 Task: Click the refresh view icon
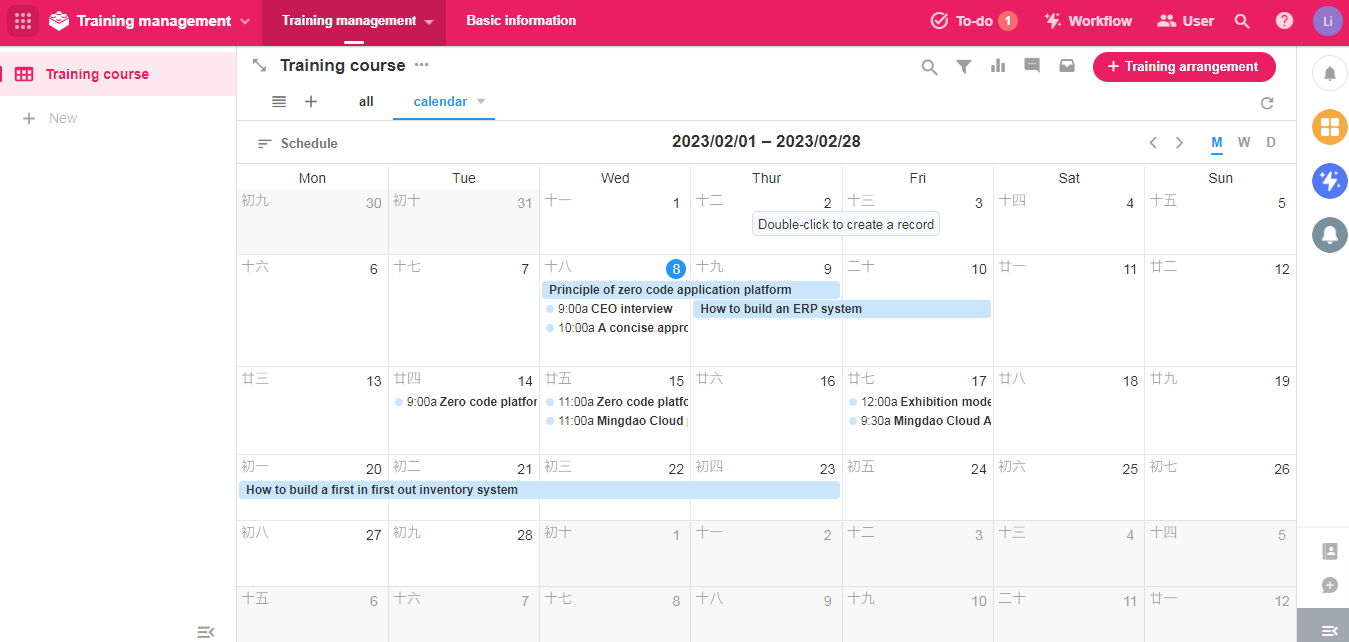click(1267, 103)
